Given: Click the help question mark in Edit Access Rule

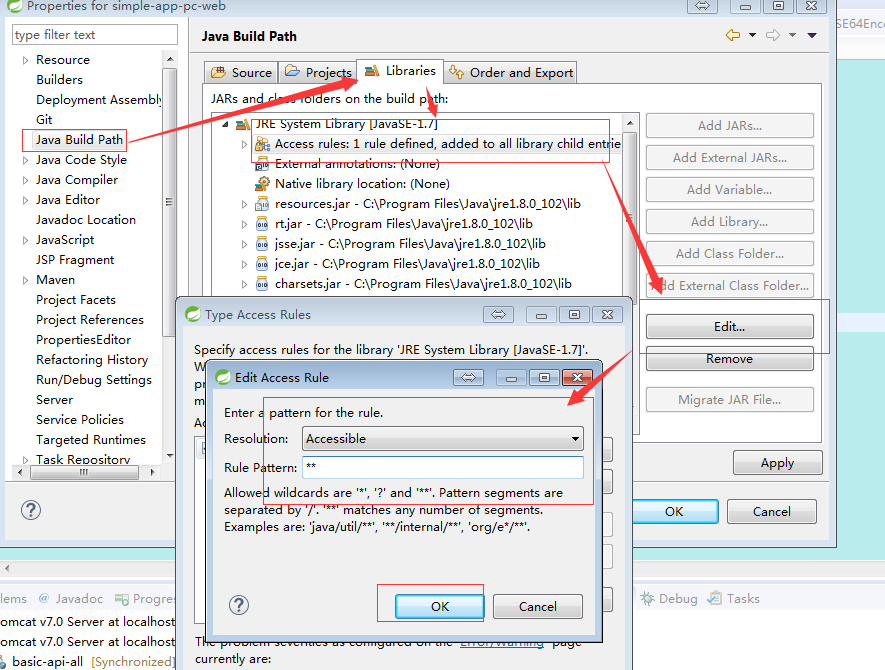Looking at the screenshot, I should (x=239, y=605).
